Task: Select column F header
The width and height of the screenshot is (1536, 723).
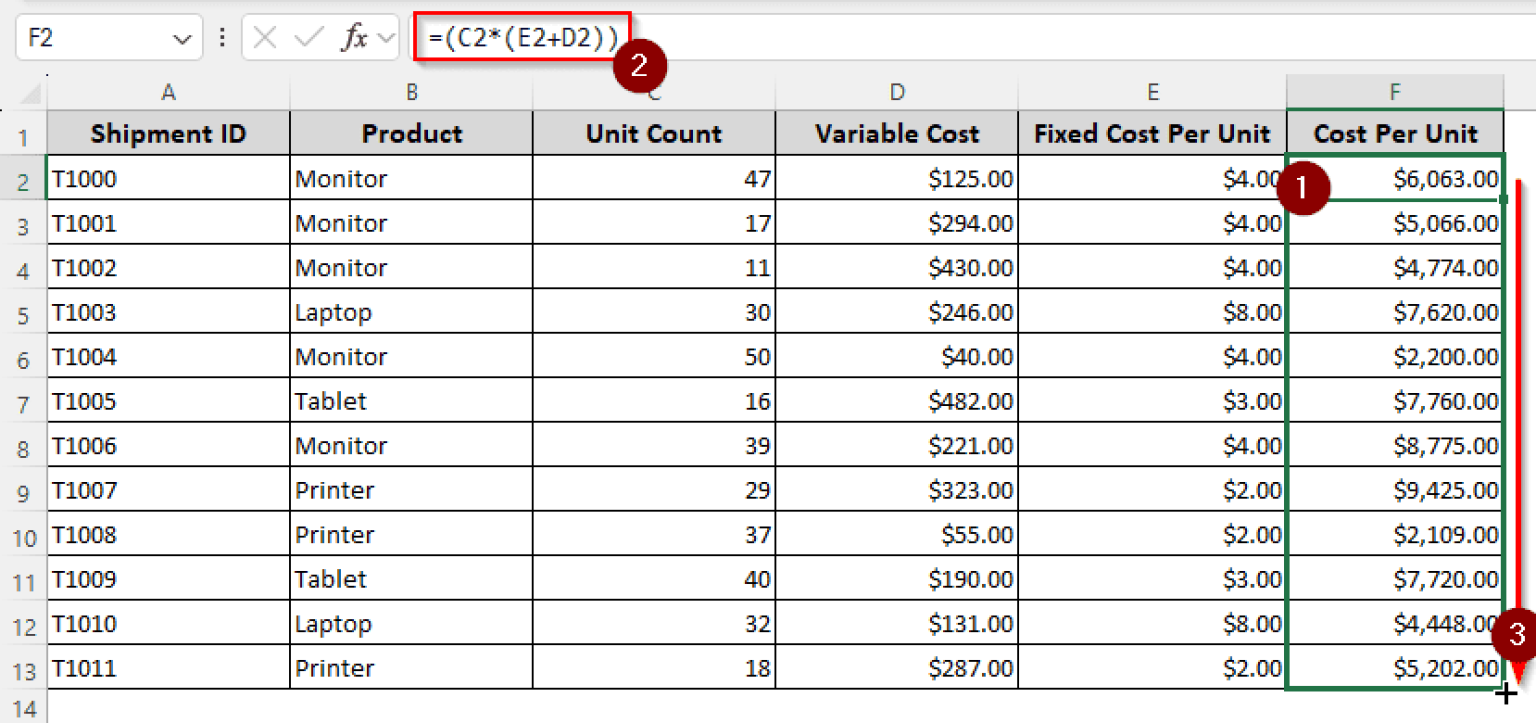Action: [x=1394, y=93]
